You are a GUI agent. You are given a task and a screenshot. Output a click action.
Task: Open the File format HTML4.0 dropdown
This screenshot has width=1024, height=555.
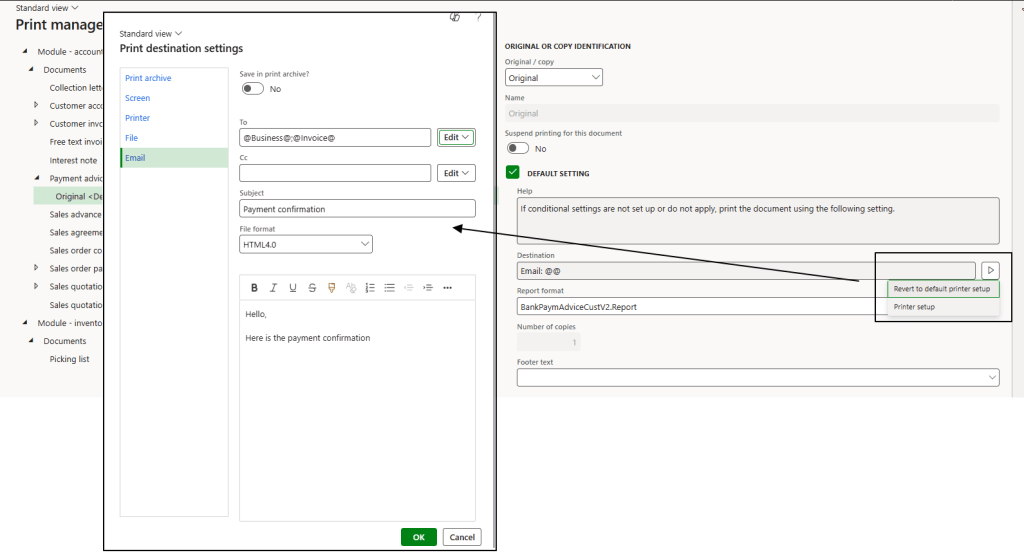tap(306, 244)
